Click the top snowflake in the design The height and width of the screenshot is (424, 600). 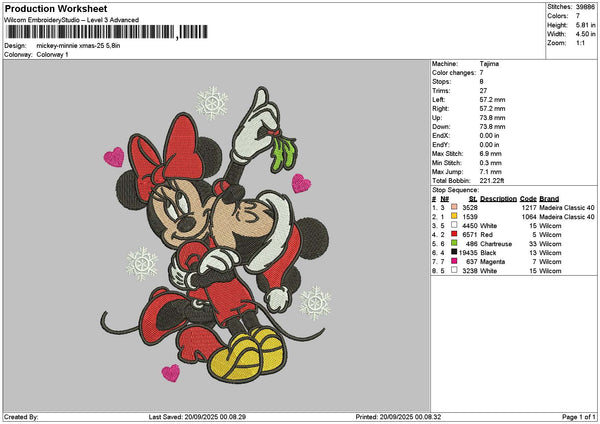[x=212, y=103]
